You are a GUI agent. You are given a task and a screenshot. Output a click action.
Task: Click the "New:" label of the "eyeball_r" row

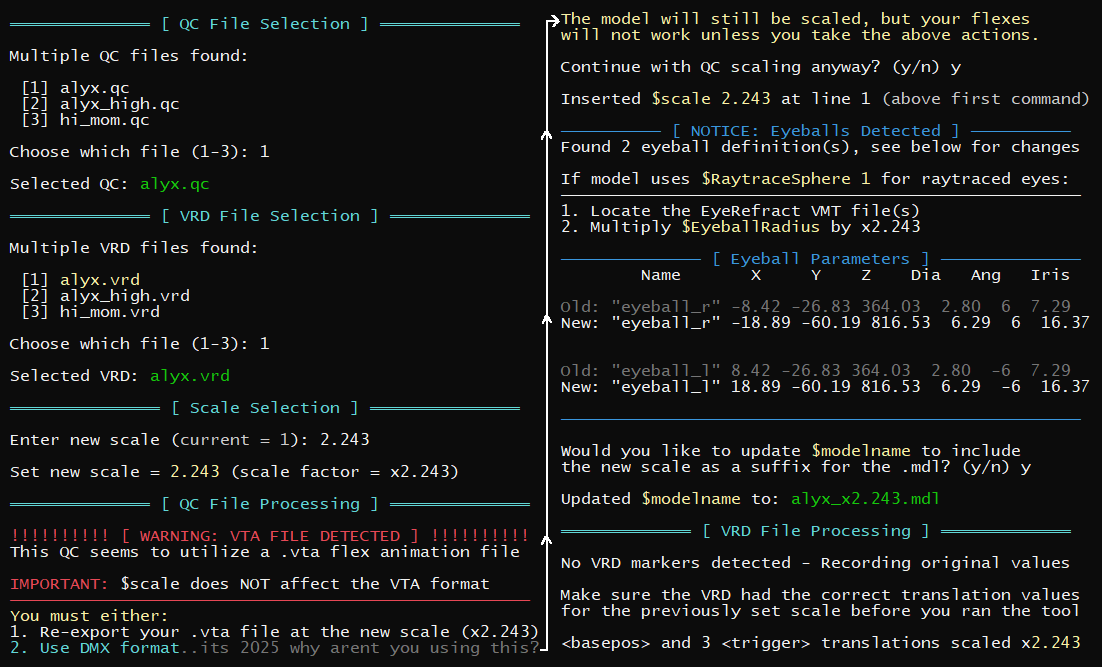[x=580, y=323]
